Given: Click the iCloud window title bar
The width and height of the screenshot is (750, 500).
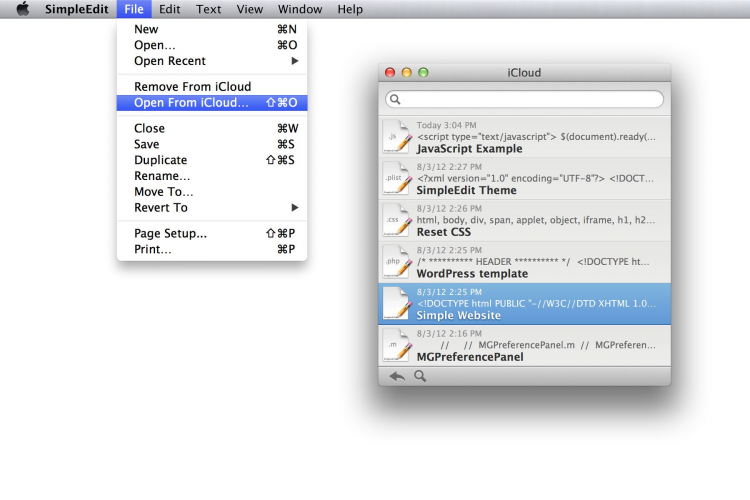Looking at the screenshot, I should coord(524,72).
